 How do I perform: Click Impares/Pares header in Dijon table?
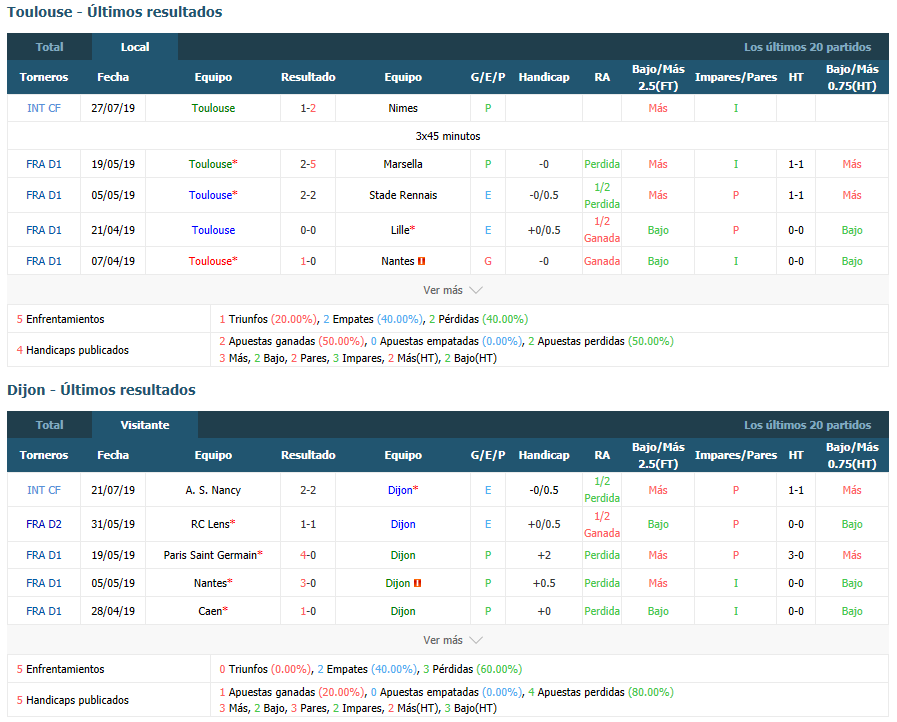[736, 455]
